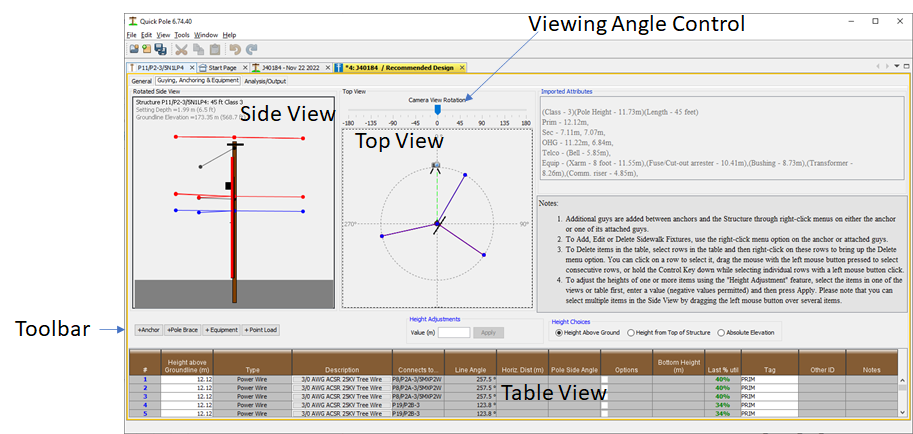Click the +Anchor button

tap(148, 330)
